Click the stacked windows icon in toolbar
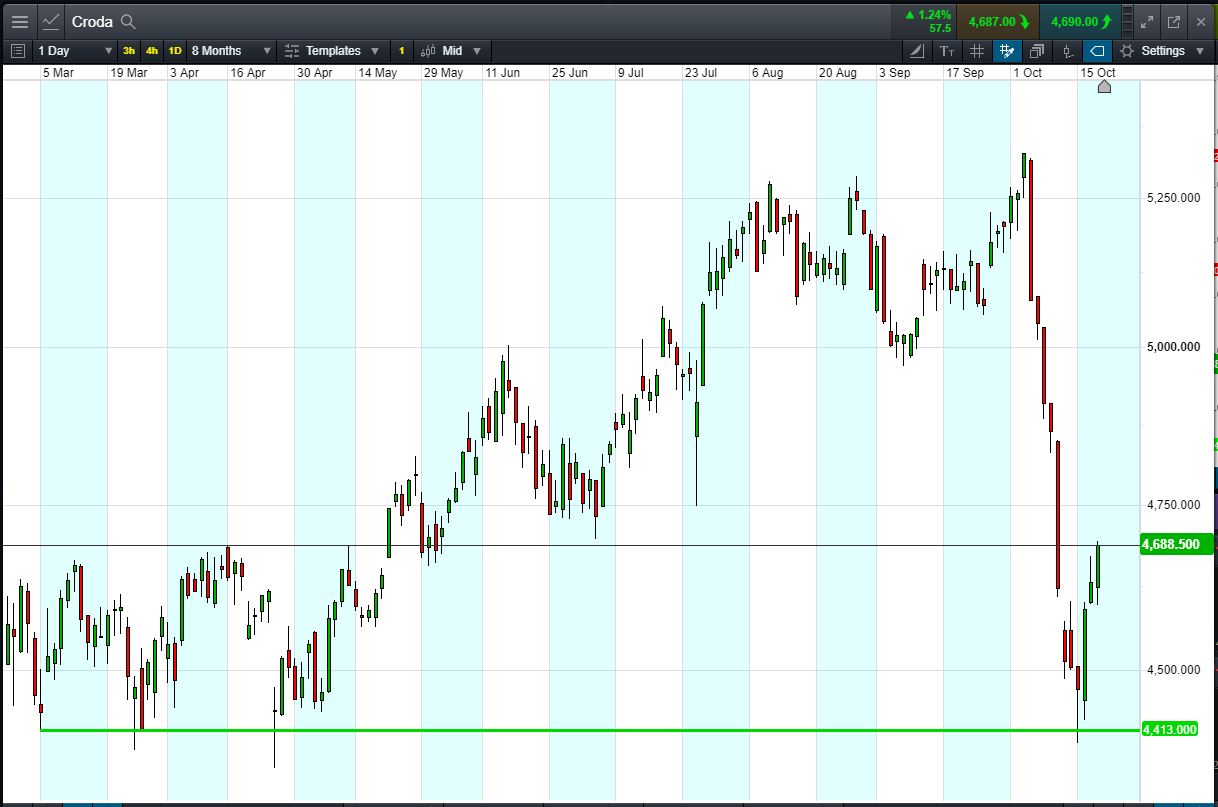1218x807 pixels. pos(1037,51)
